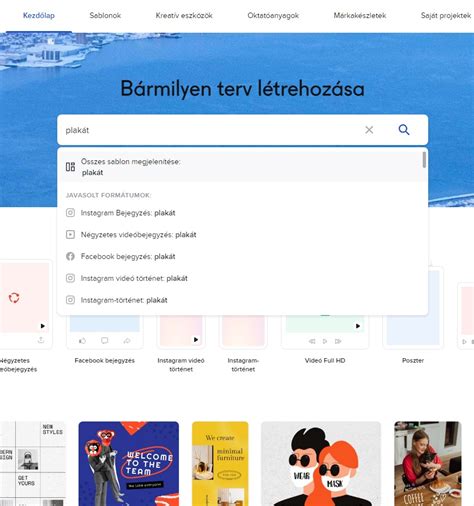
Task: Open the Márkakészletek tab
Action: coord(360,15)
